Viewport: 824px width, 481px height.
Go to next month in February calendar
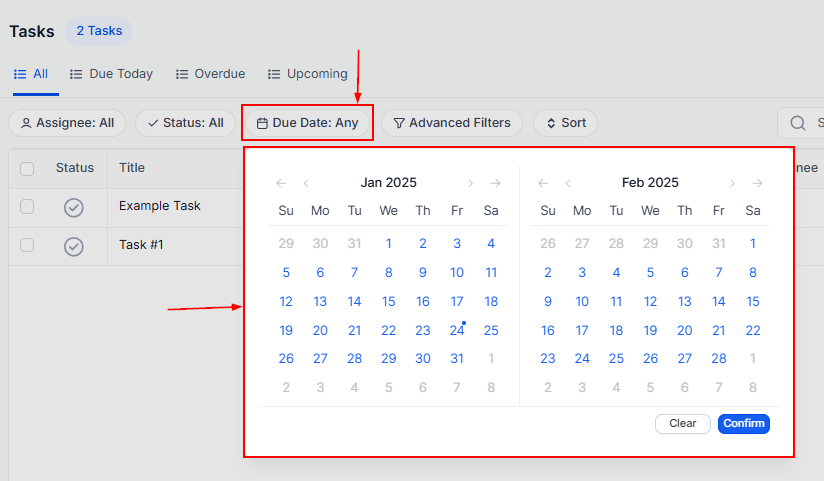732,183
